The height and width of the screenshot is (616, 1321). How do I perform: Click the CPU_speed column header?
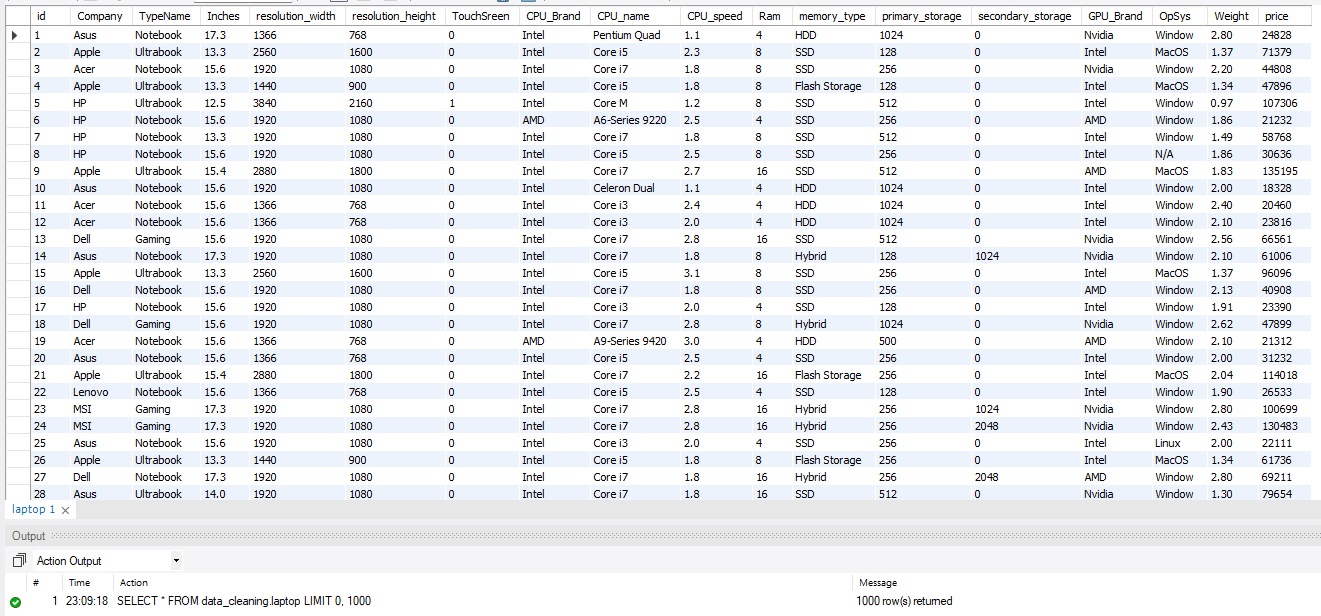coord(715,16)
